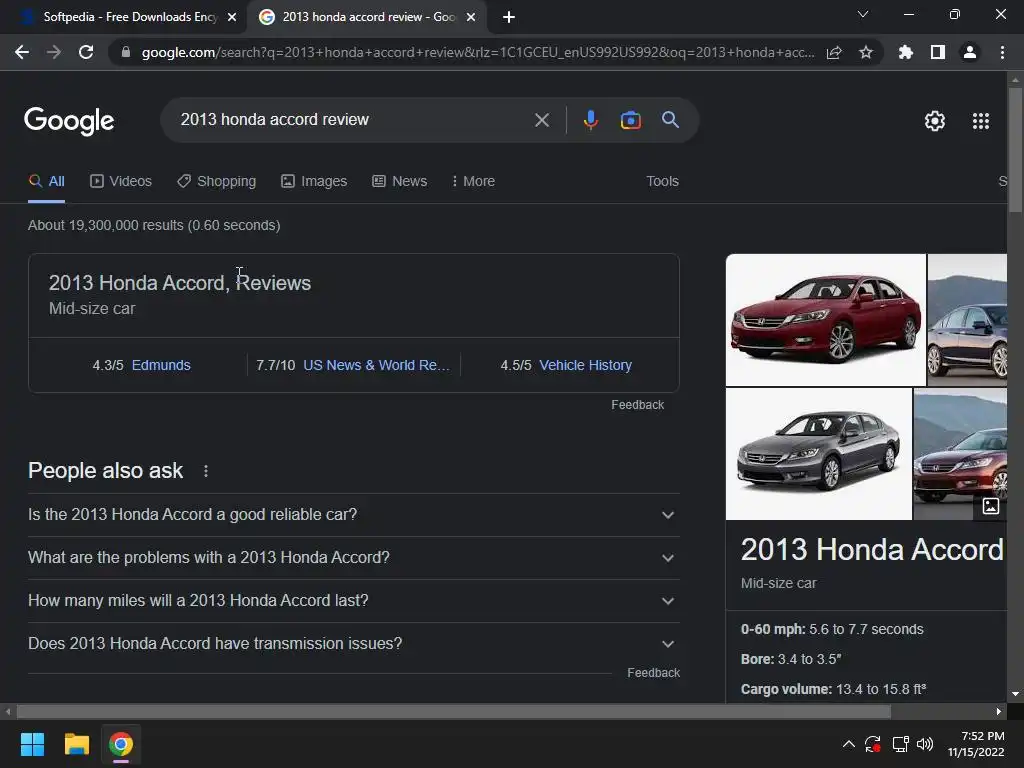Expand 'What are the problems with a 2013 Honda Accord?'
Screen dimensions: 1024x768
pyautogui.click(x=353, y=558)
